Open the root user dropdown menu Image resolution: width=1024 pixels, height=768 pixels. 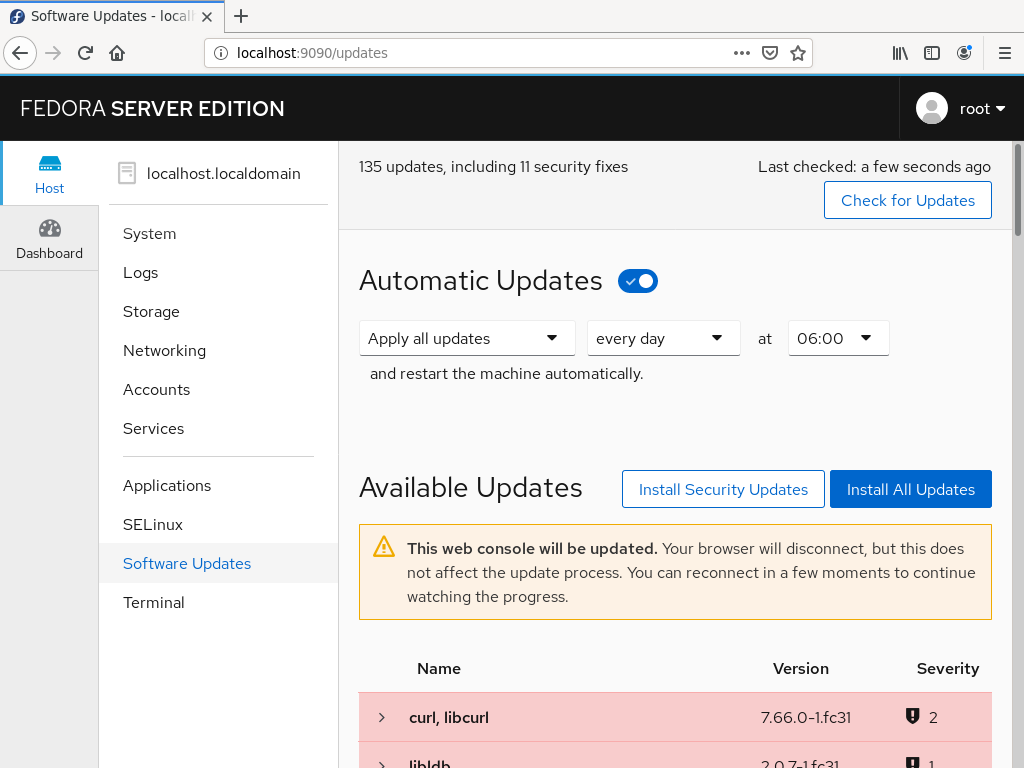982,108
